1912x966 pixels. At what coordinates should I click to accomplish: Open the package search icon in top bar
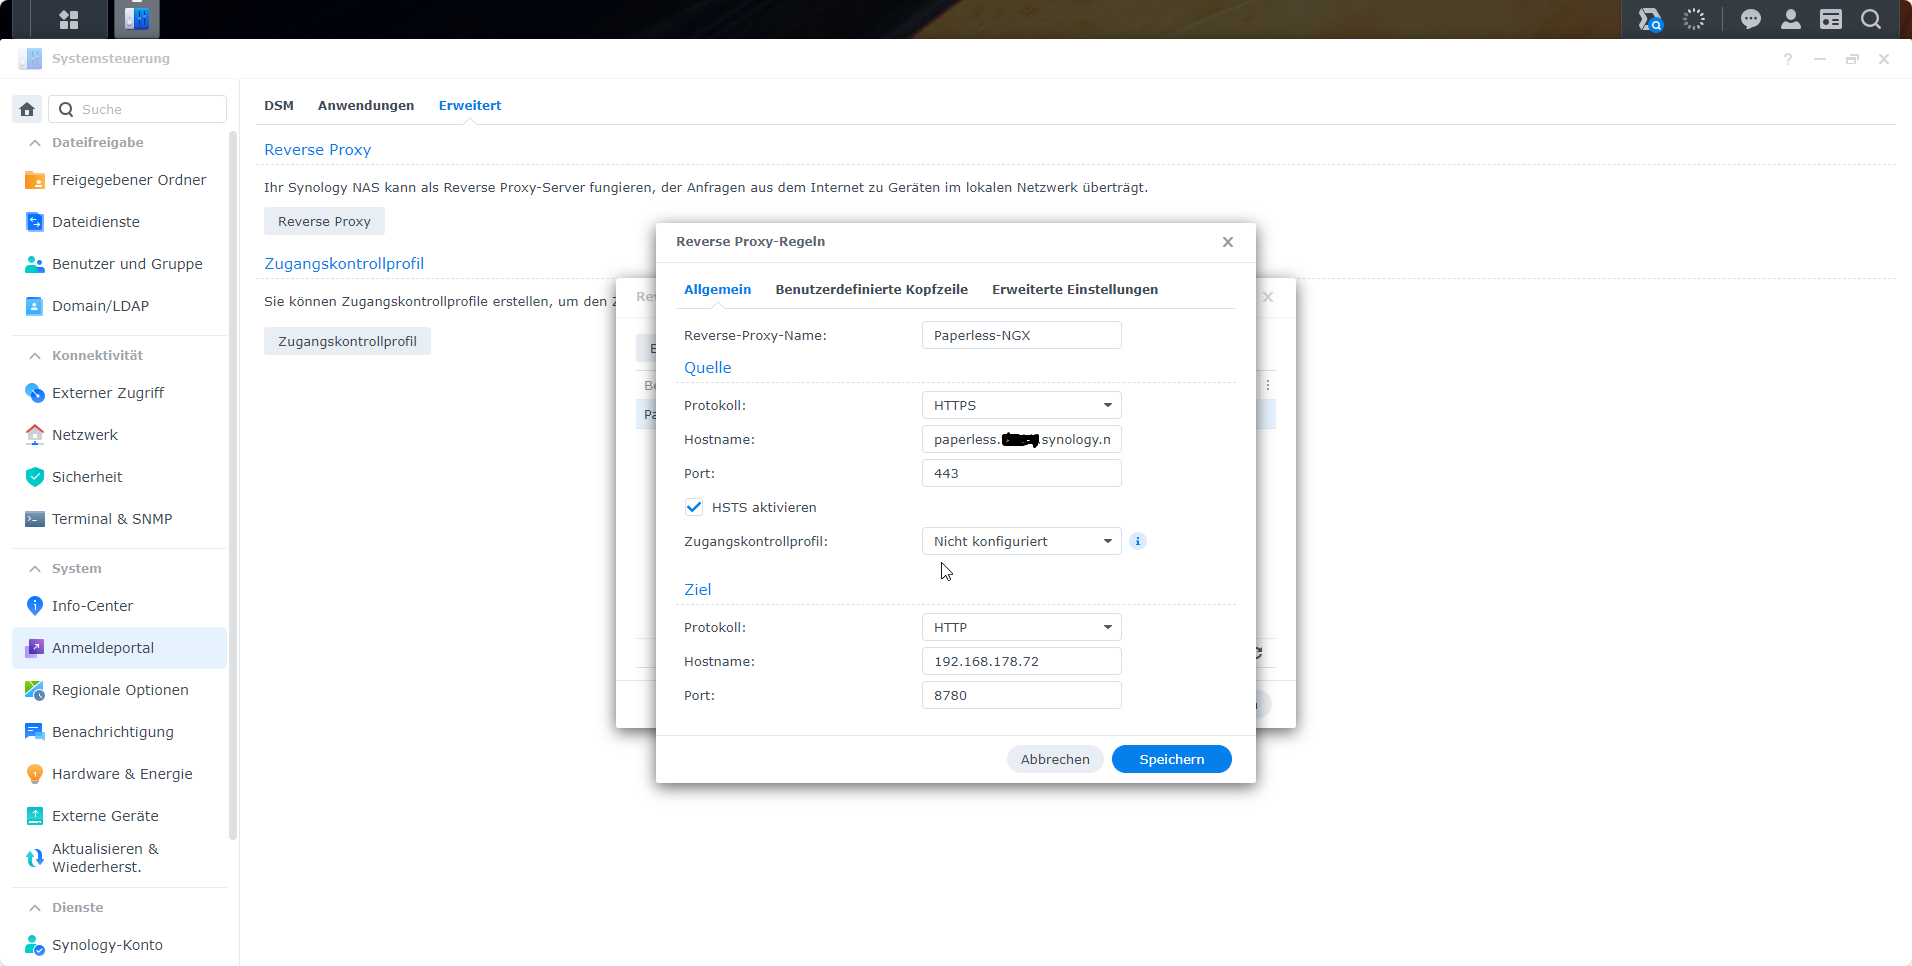[x=1650, y=19]
